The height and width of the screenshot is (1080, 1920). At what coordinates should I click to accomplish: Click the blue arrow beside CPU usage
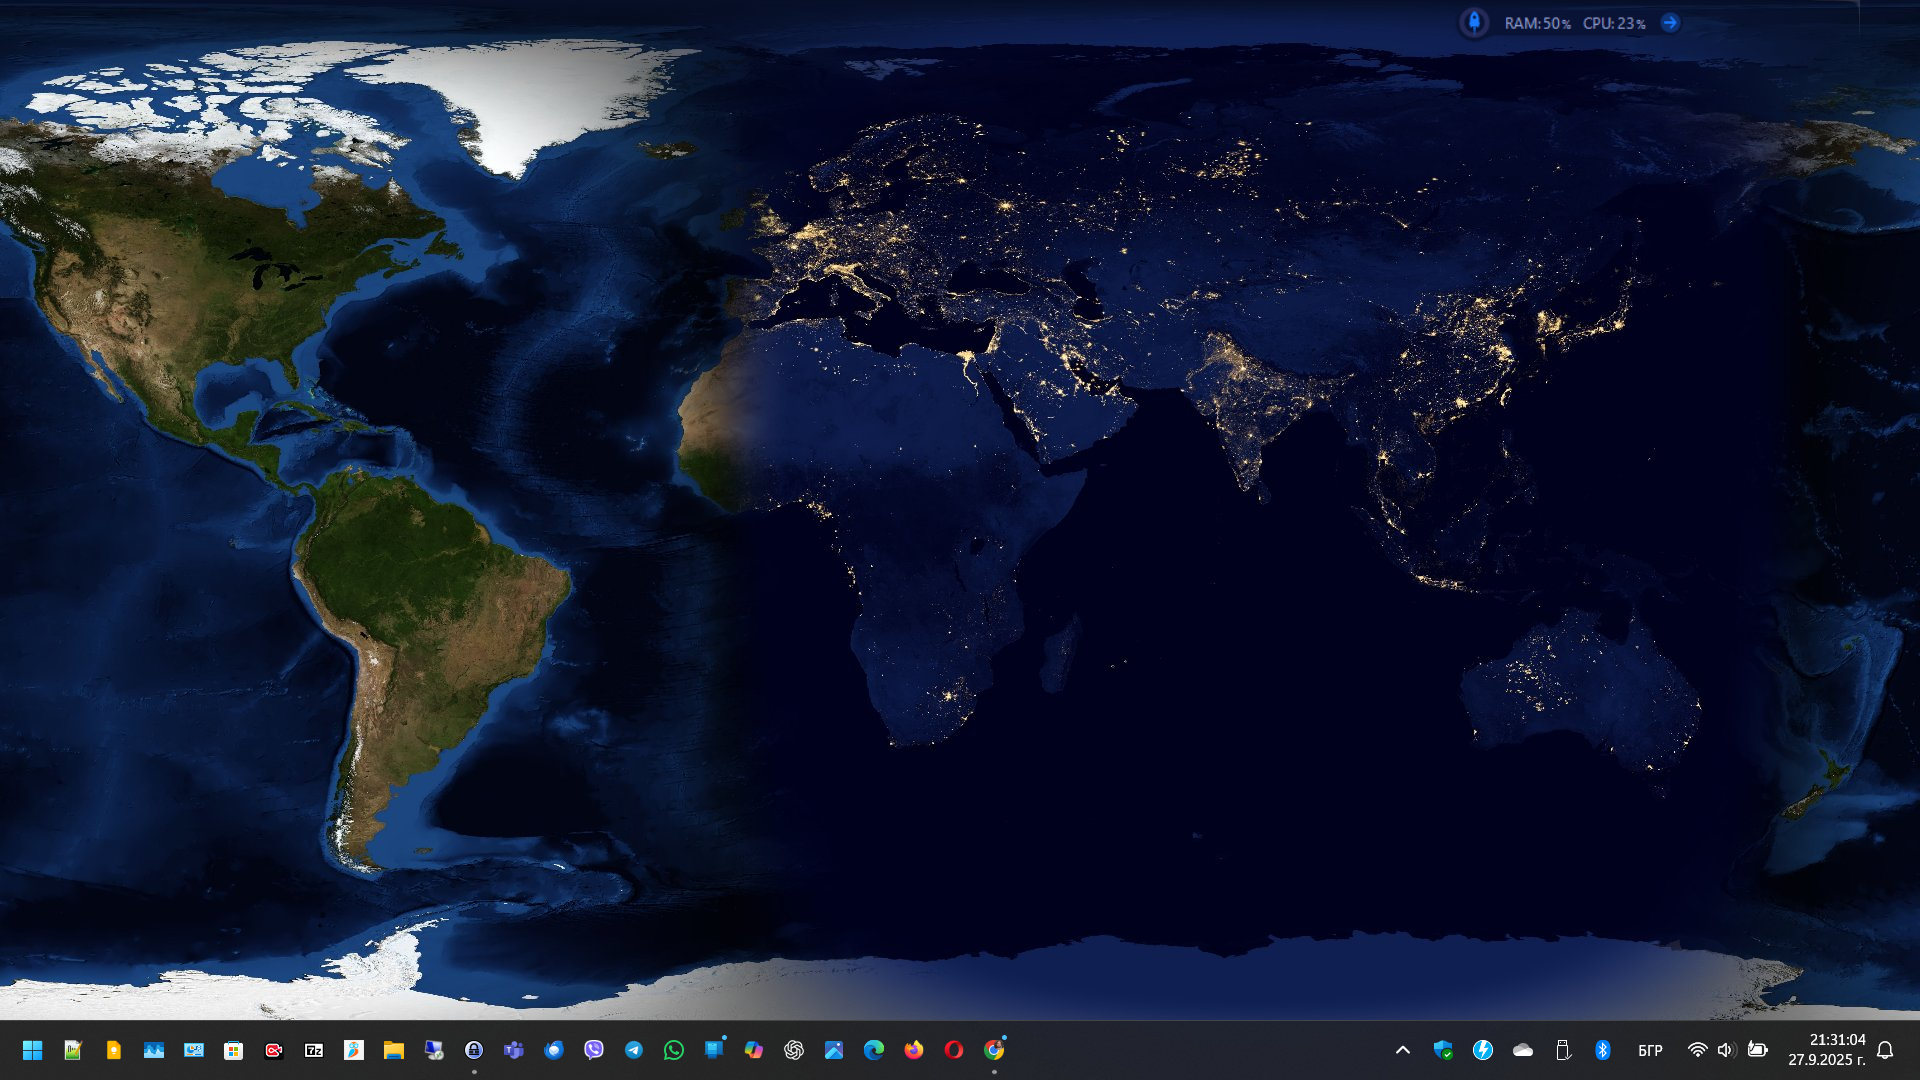(1670, 23)
